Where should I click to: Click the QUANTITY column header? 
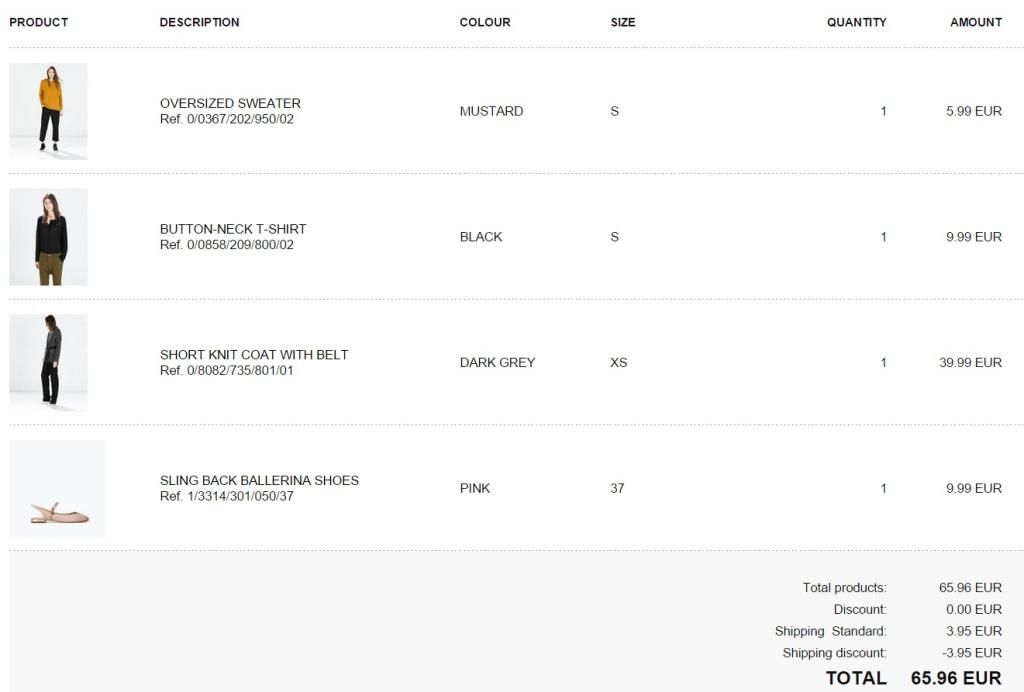[856, 22]
